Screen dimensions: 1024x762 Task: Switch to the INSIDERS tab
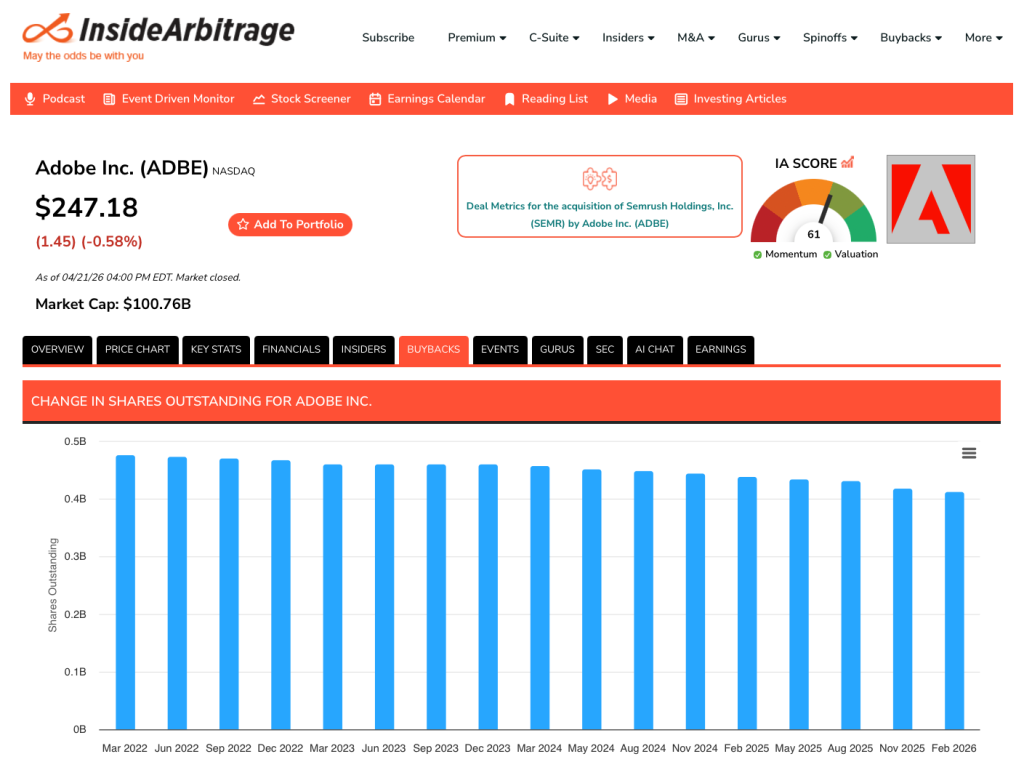[364, 349]
